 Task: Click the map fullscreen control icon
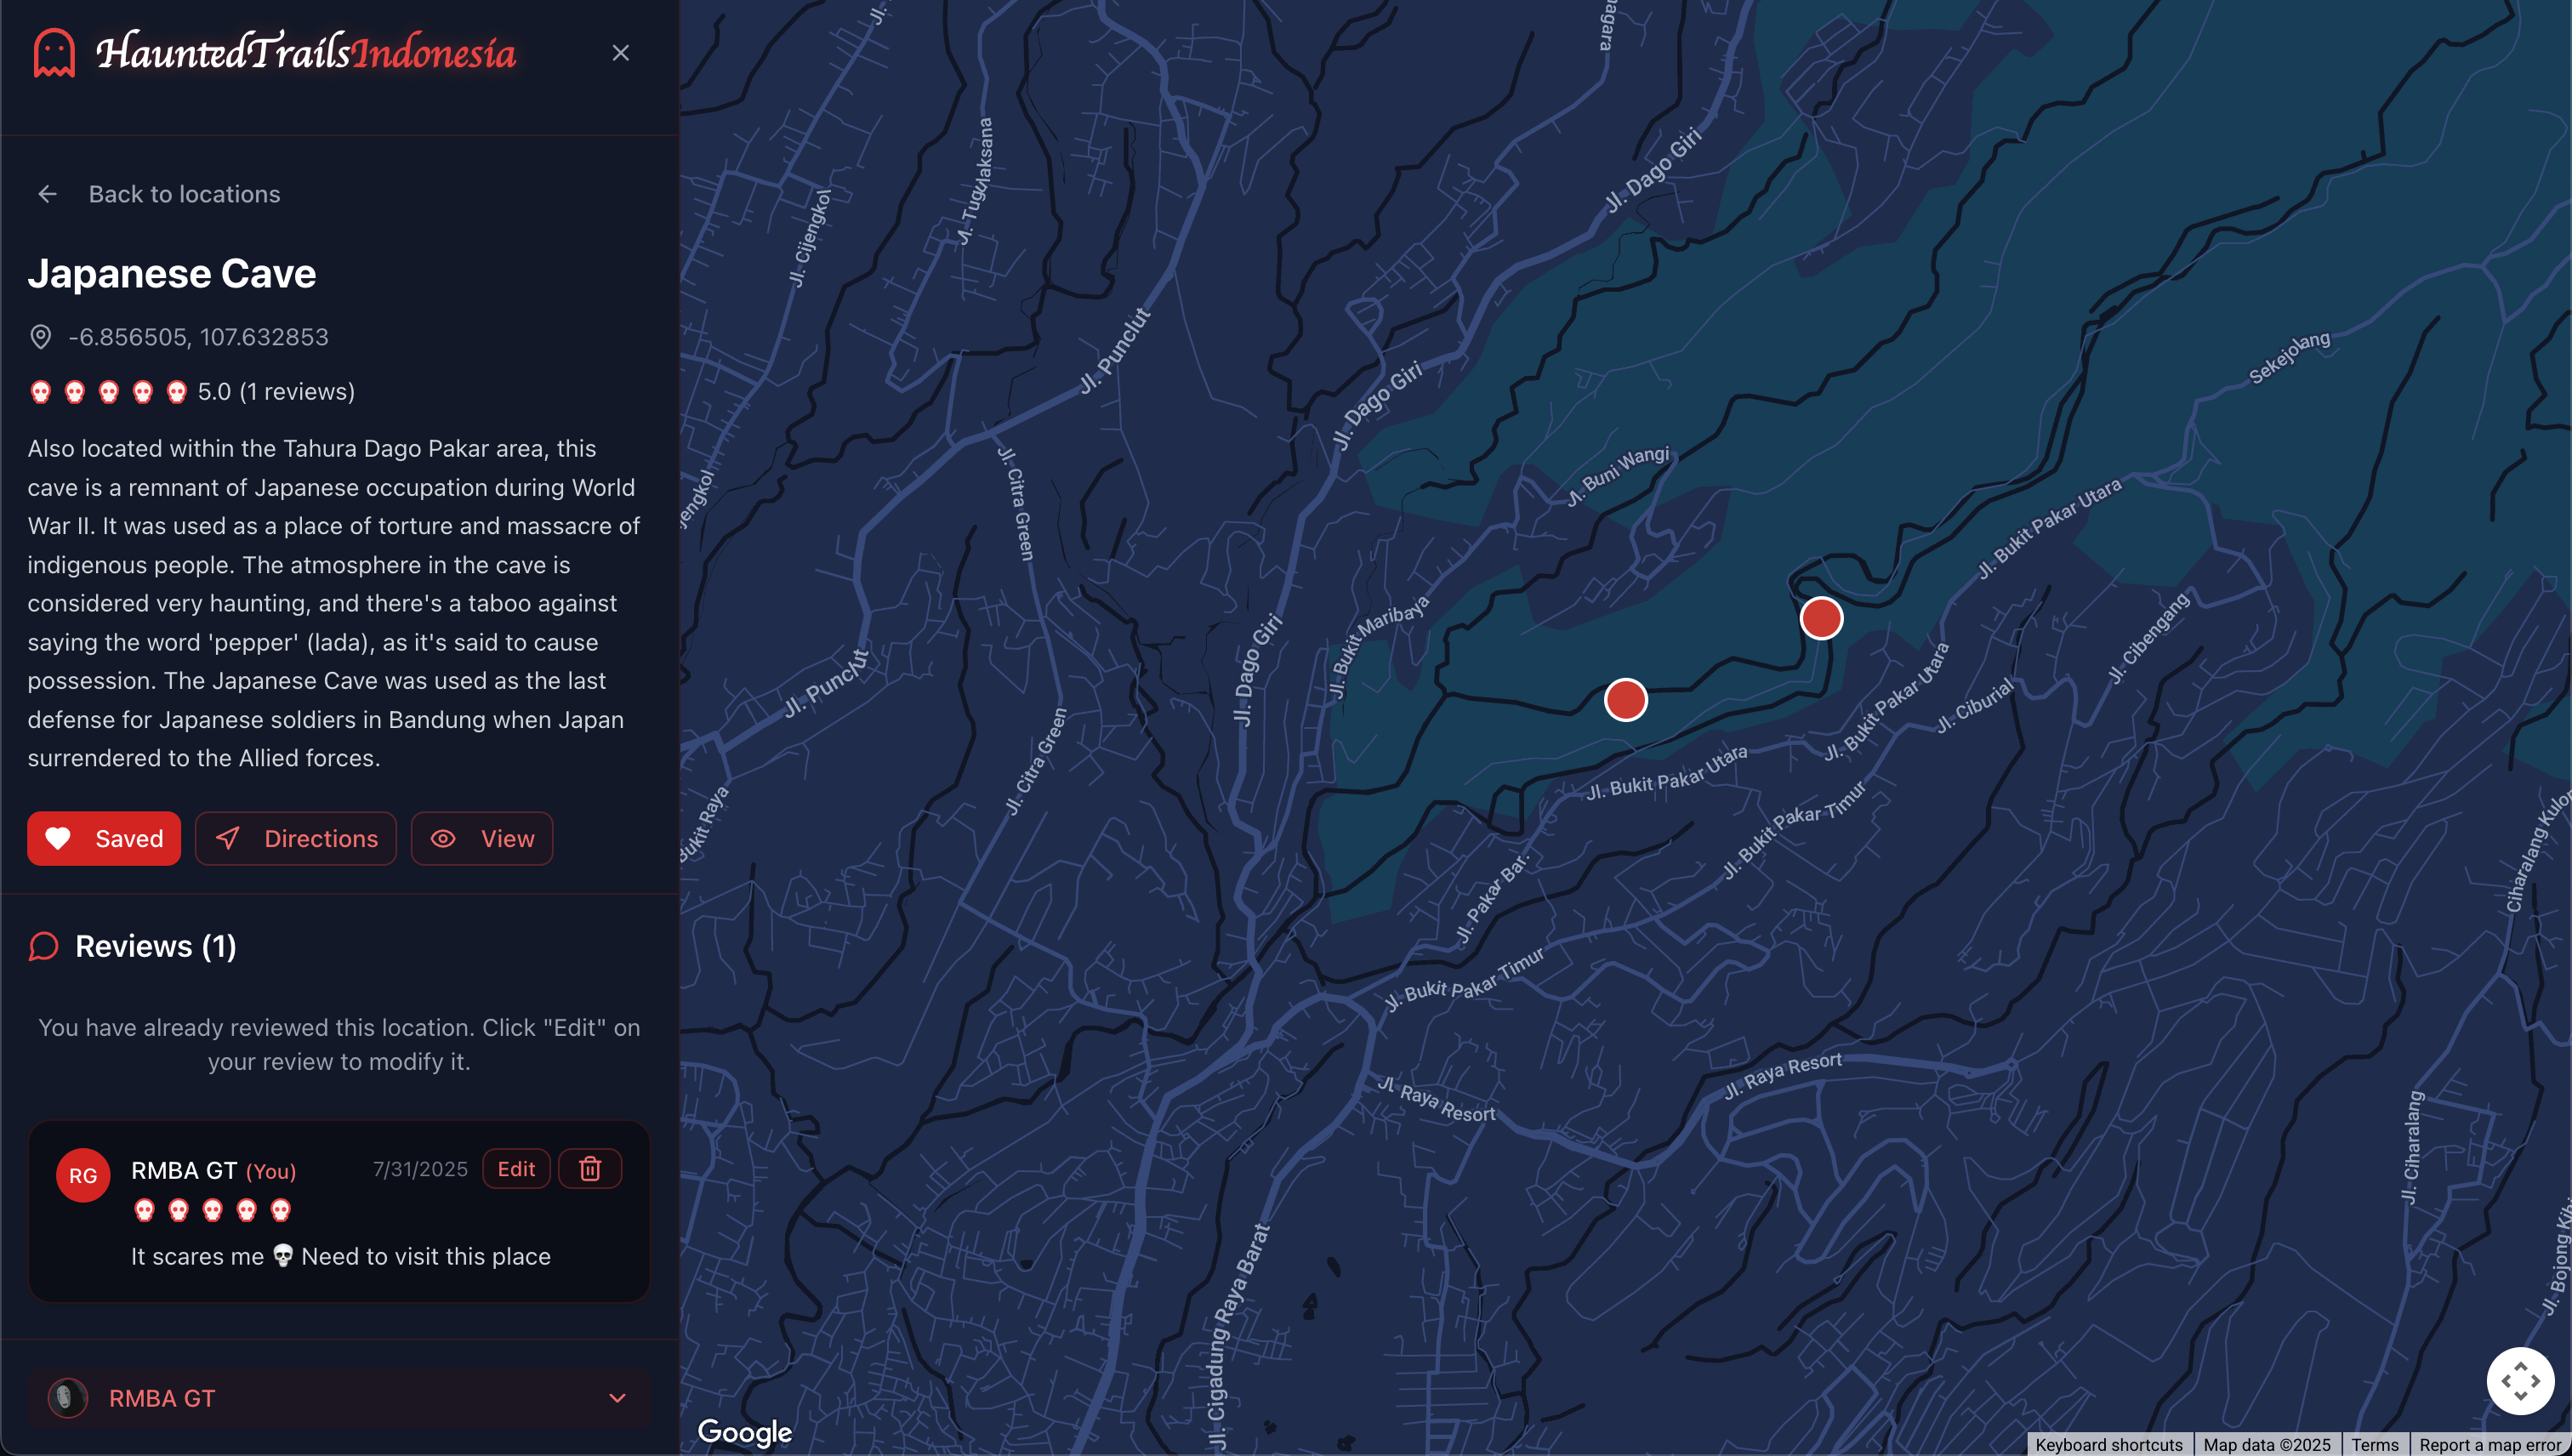2520,1381
